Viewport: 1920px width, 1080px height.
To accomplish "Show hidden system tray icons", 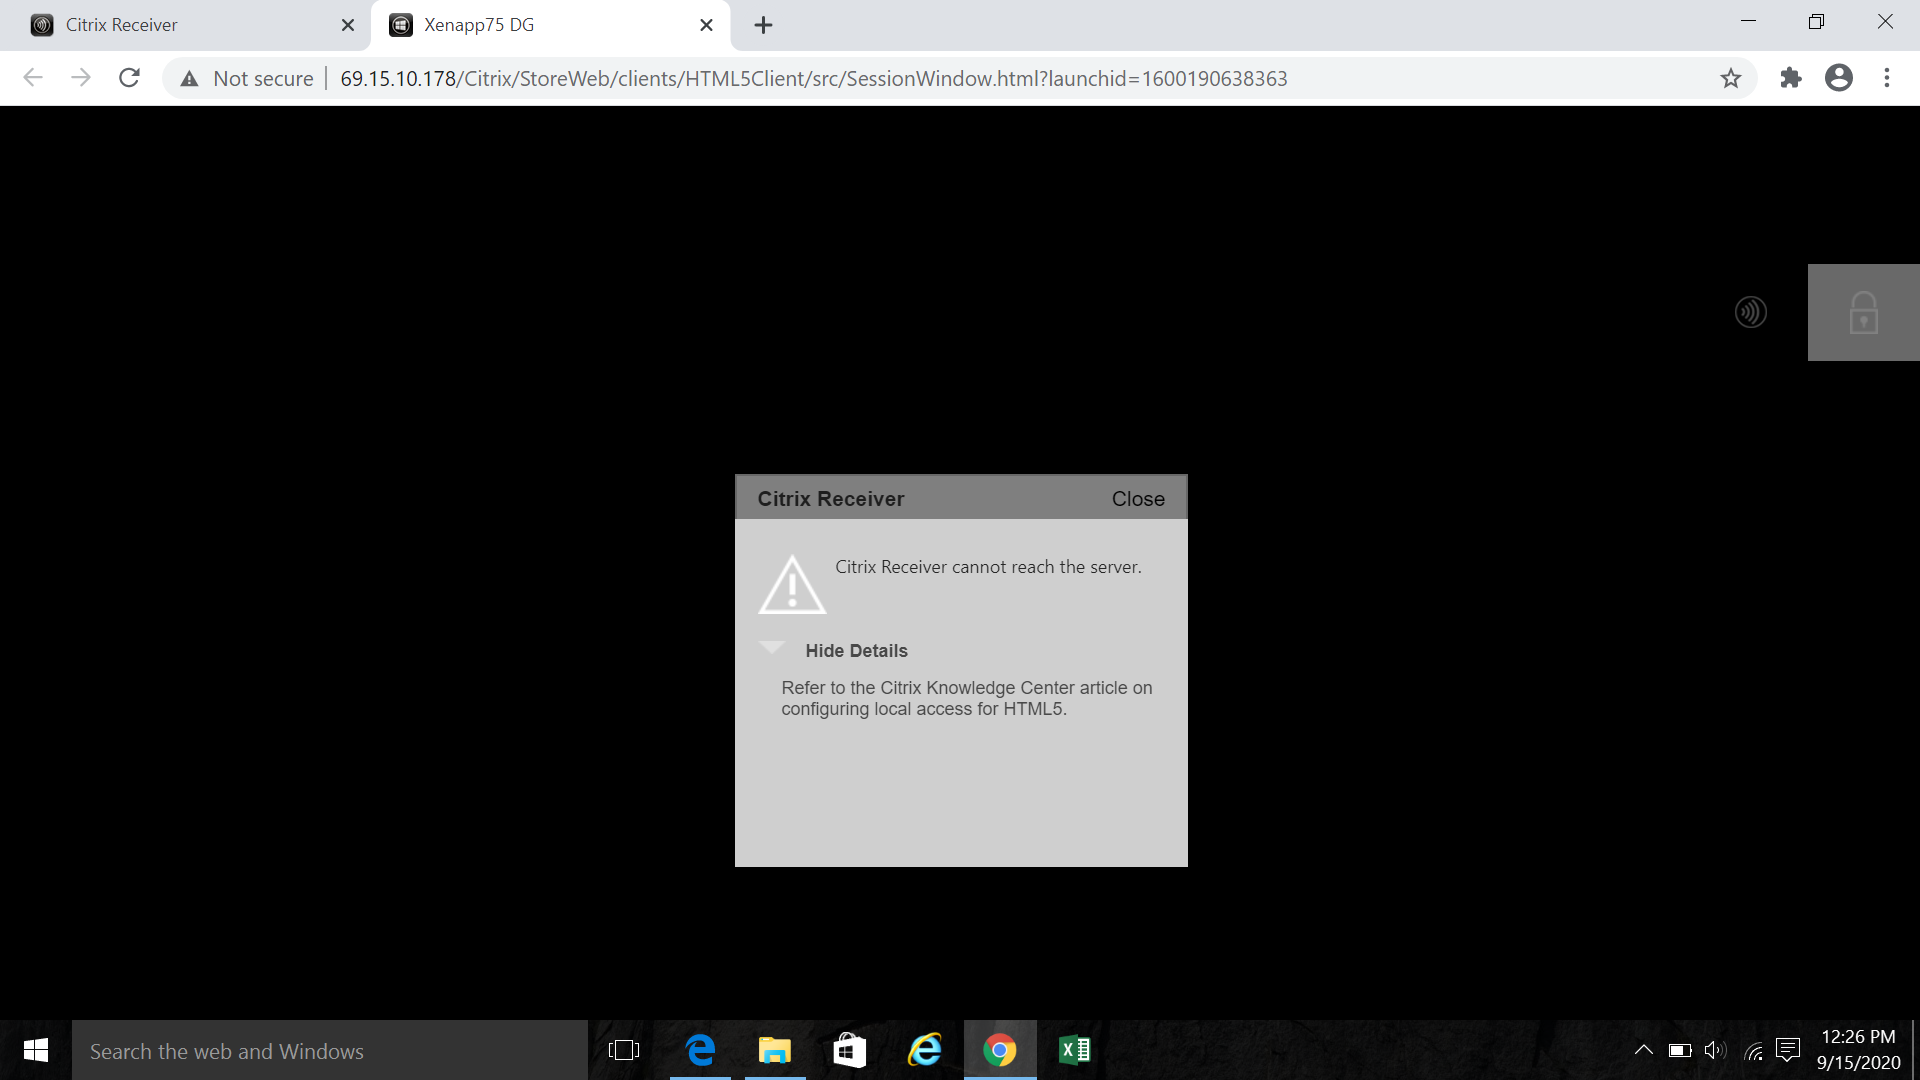I will point(1643,1050).
